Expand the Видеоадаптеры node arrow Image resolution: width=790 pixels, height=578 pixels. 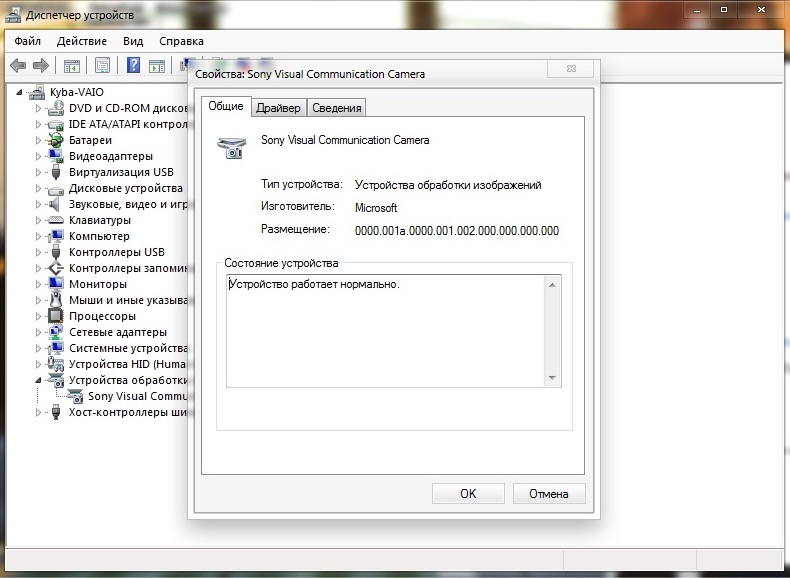pos(38,156)
